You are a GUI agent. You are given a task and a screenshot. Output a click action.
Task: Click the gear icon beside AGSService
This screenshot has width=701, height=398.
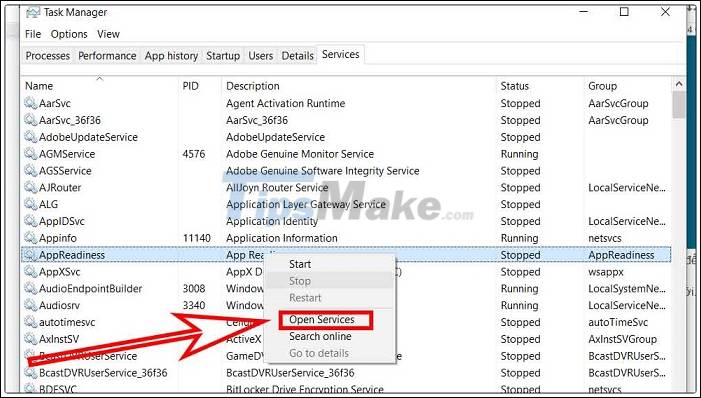click(30, 171)
